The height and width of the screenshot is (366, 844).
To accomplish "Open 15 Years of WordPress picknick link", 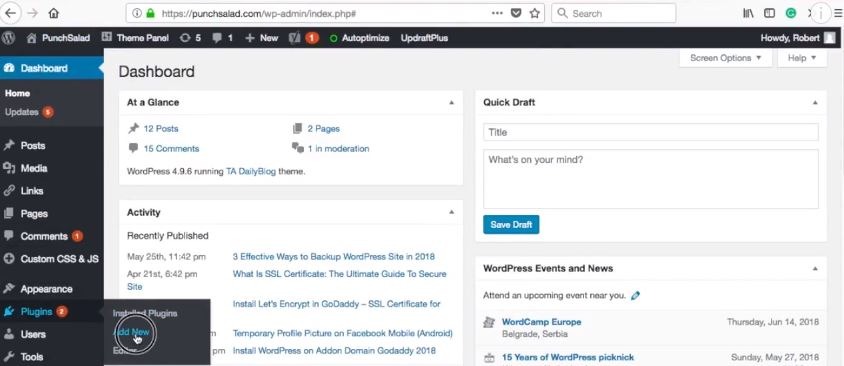I will [x=568, y=357].
